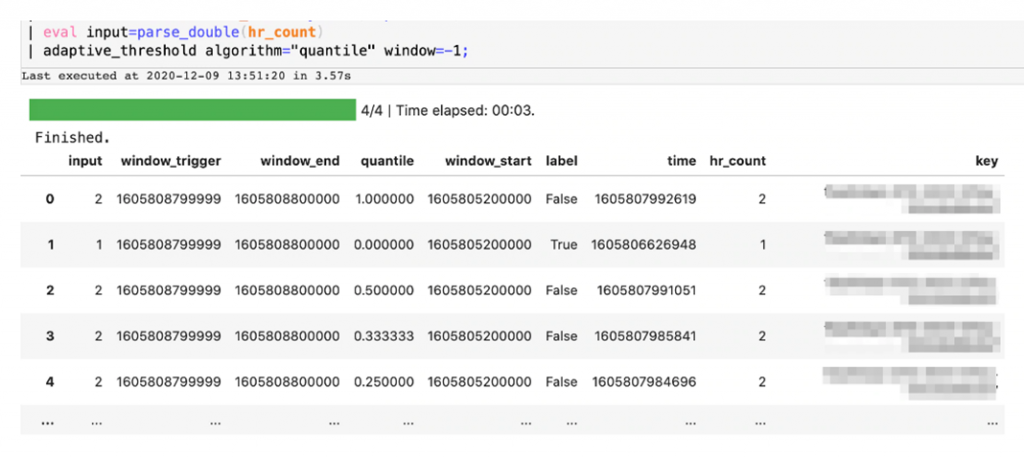Click the "key" column header
Viewport: 1024px width, 458px height.
pyautogui.click(x=986, y=160)
